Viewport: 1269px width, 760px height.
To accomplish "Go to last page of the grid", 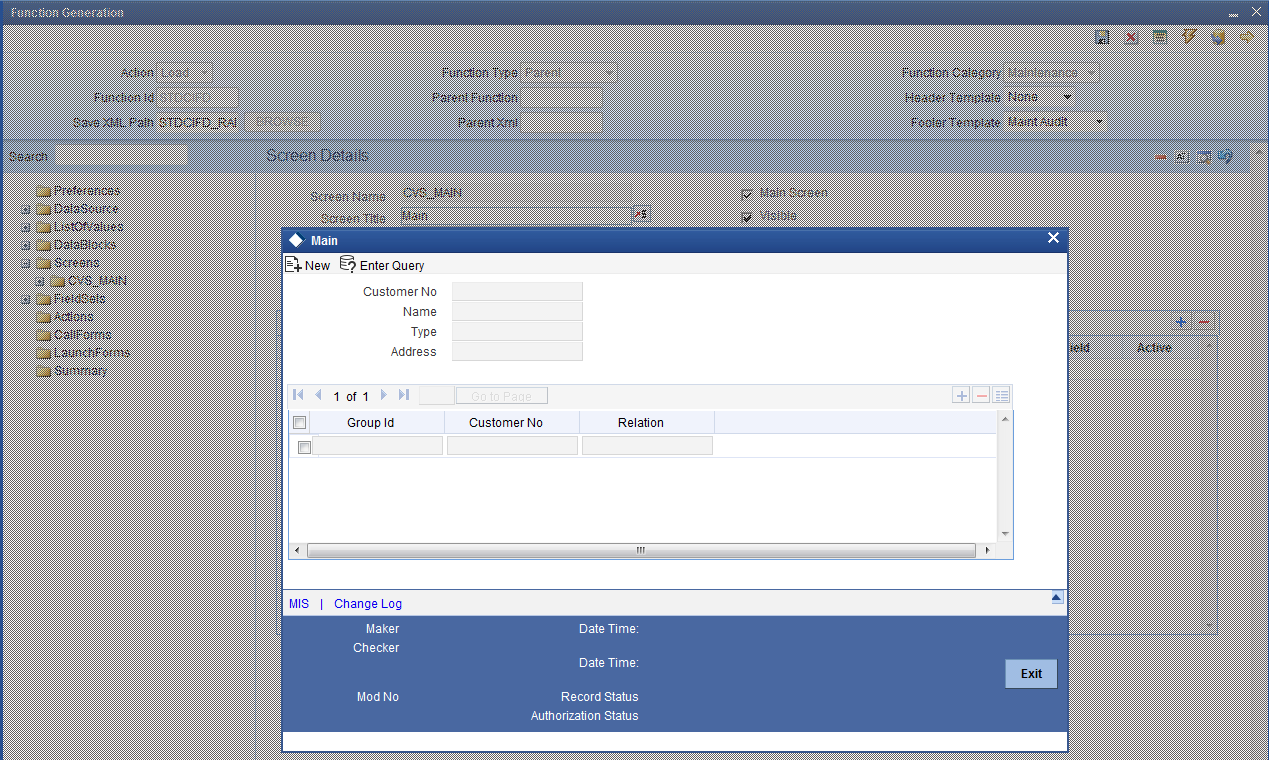I will pyautogui.click(x=404, y=396).
